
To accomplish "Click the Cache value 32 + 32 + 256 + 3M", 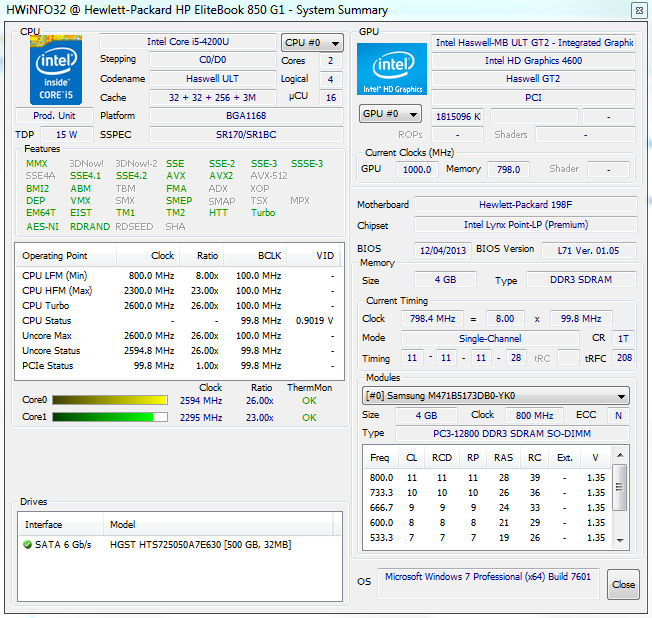I will [212, 98].
